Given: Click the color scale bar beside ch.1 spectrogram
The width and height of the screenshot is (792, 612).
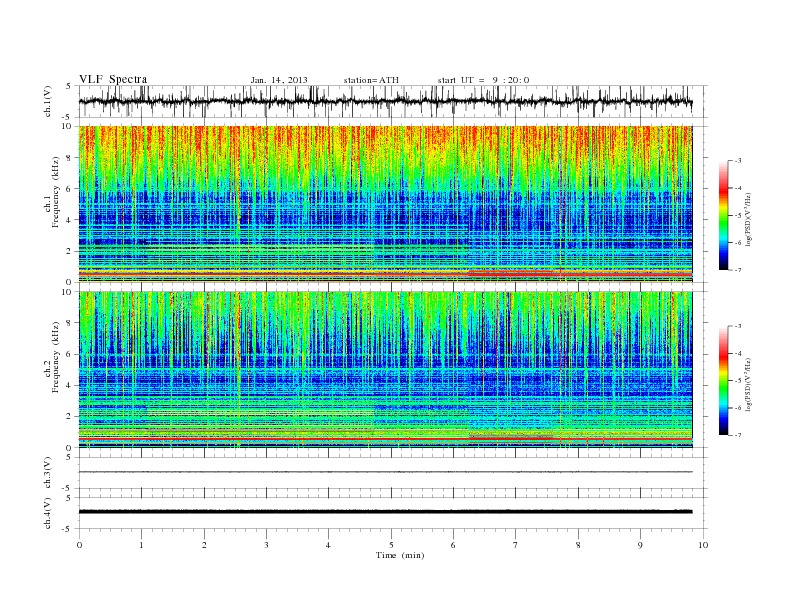Looking at the screenshot, I should pos(723,215).
